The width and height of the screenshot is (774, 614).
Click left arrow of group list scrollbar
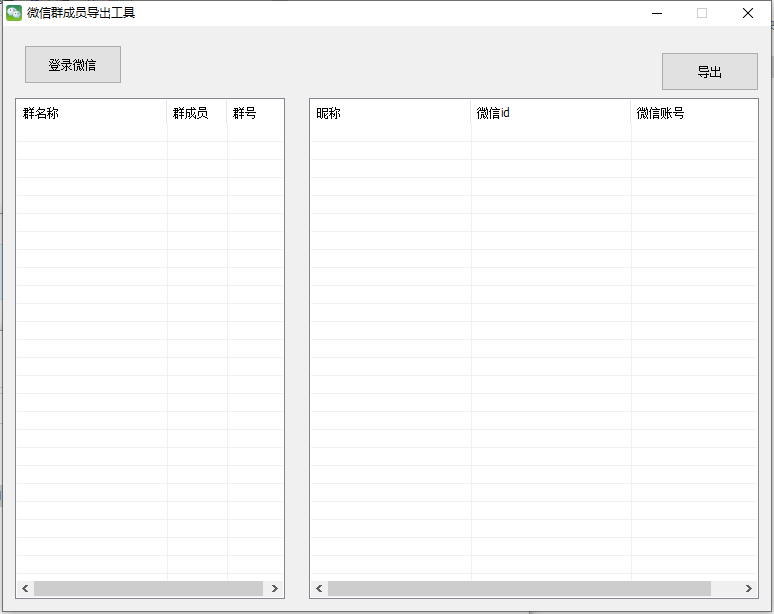click(25, 588)
